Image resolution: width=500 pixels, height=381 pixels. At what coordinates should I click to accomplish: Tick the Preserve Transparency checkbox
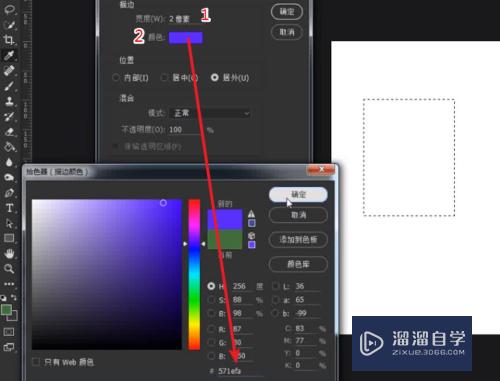pos(116,146)
